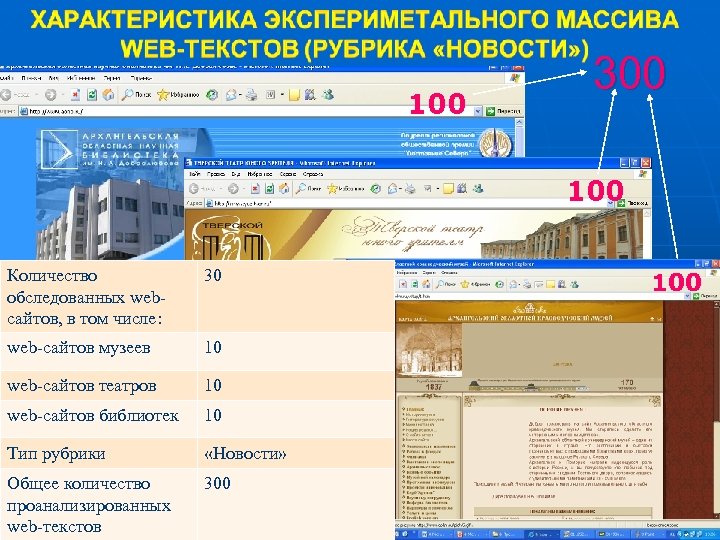Print page from museum window toolbar

click(x=527, y=285)
